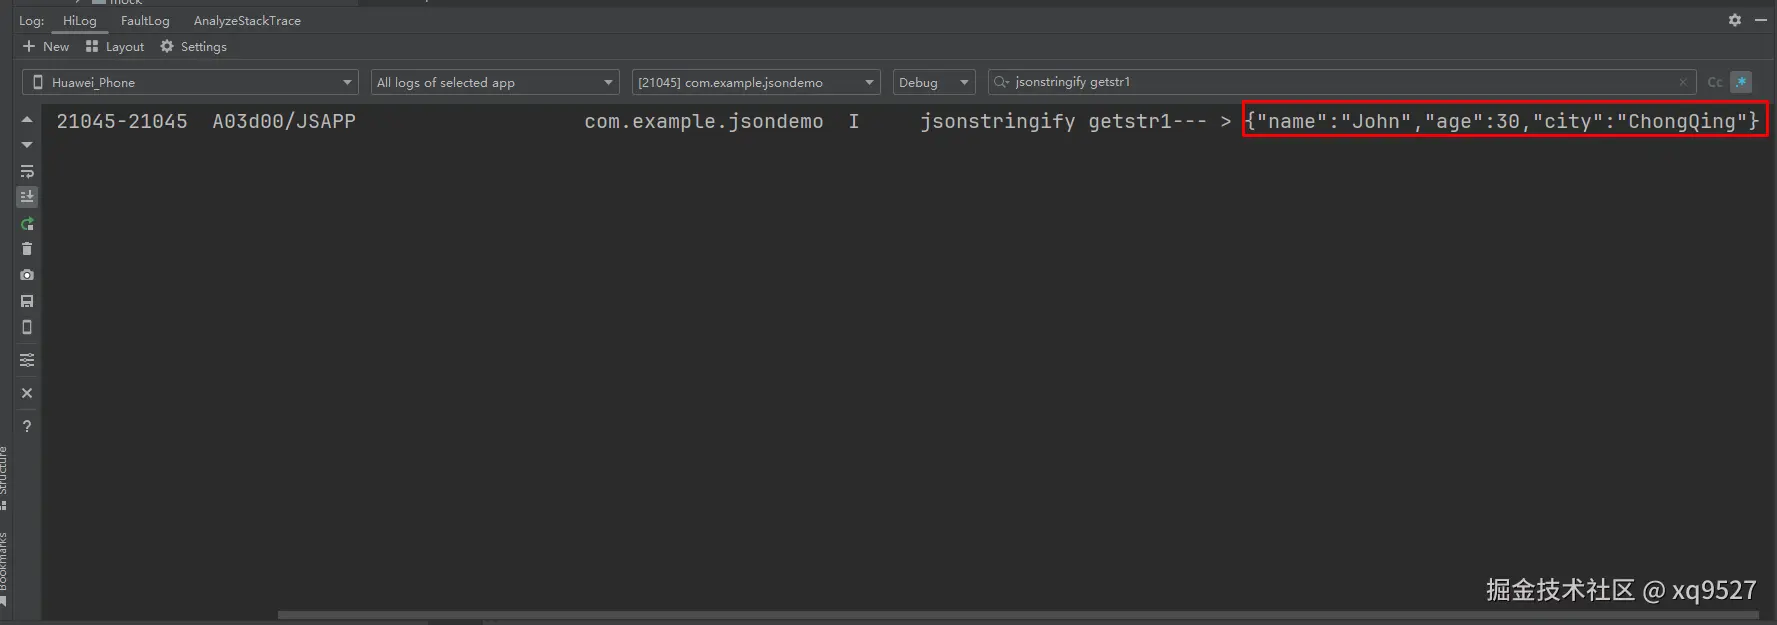
Task: Click the 'jsonstringify getstr1---' log message
Action: [1063, 121]
